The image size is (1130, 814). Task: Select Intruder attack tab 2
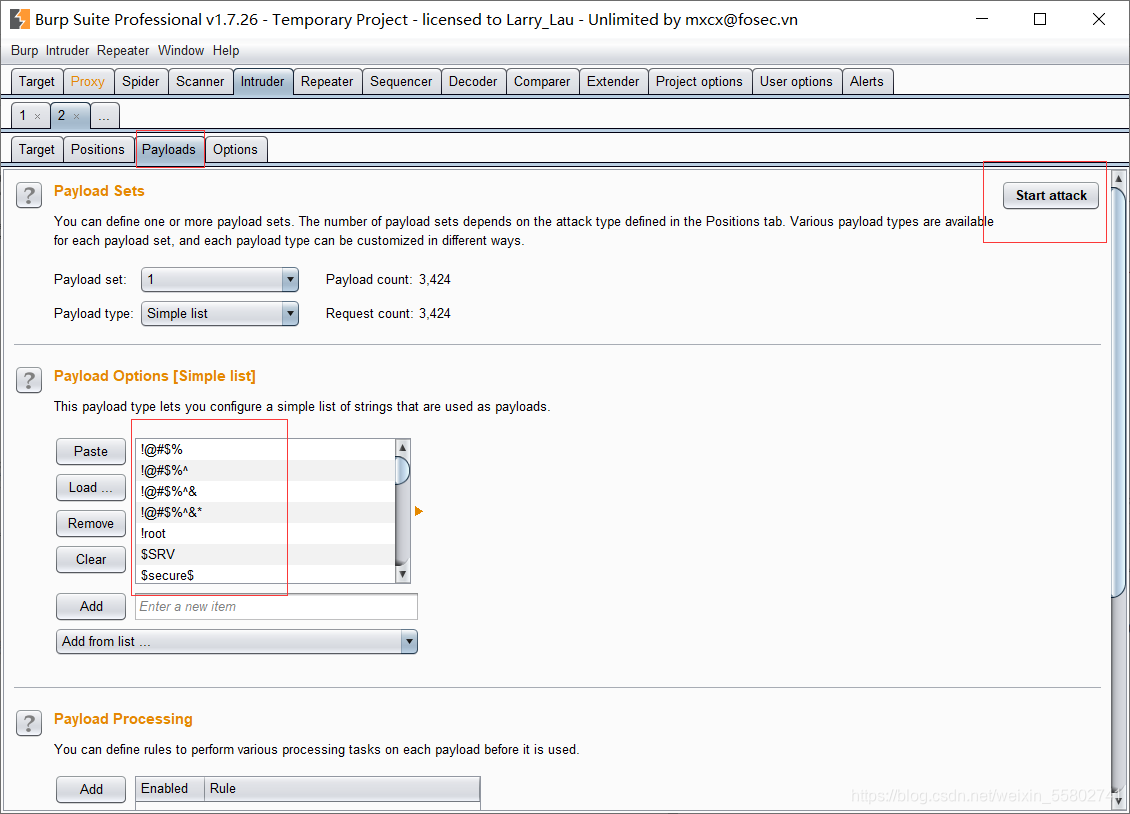tap(62, 115)
